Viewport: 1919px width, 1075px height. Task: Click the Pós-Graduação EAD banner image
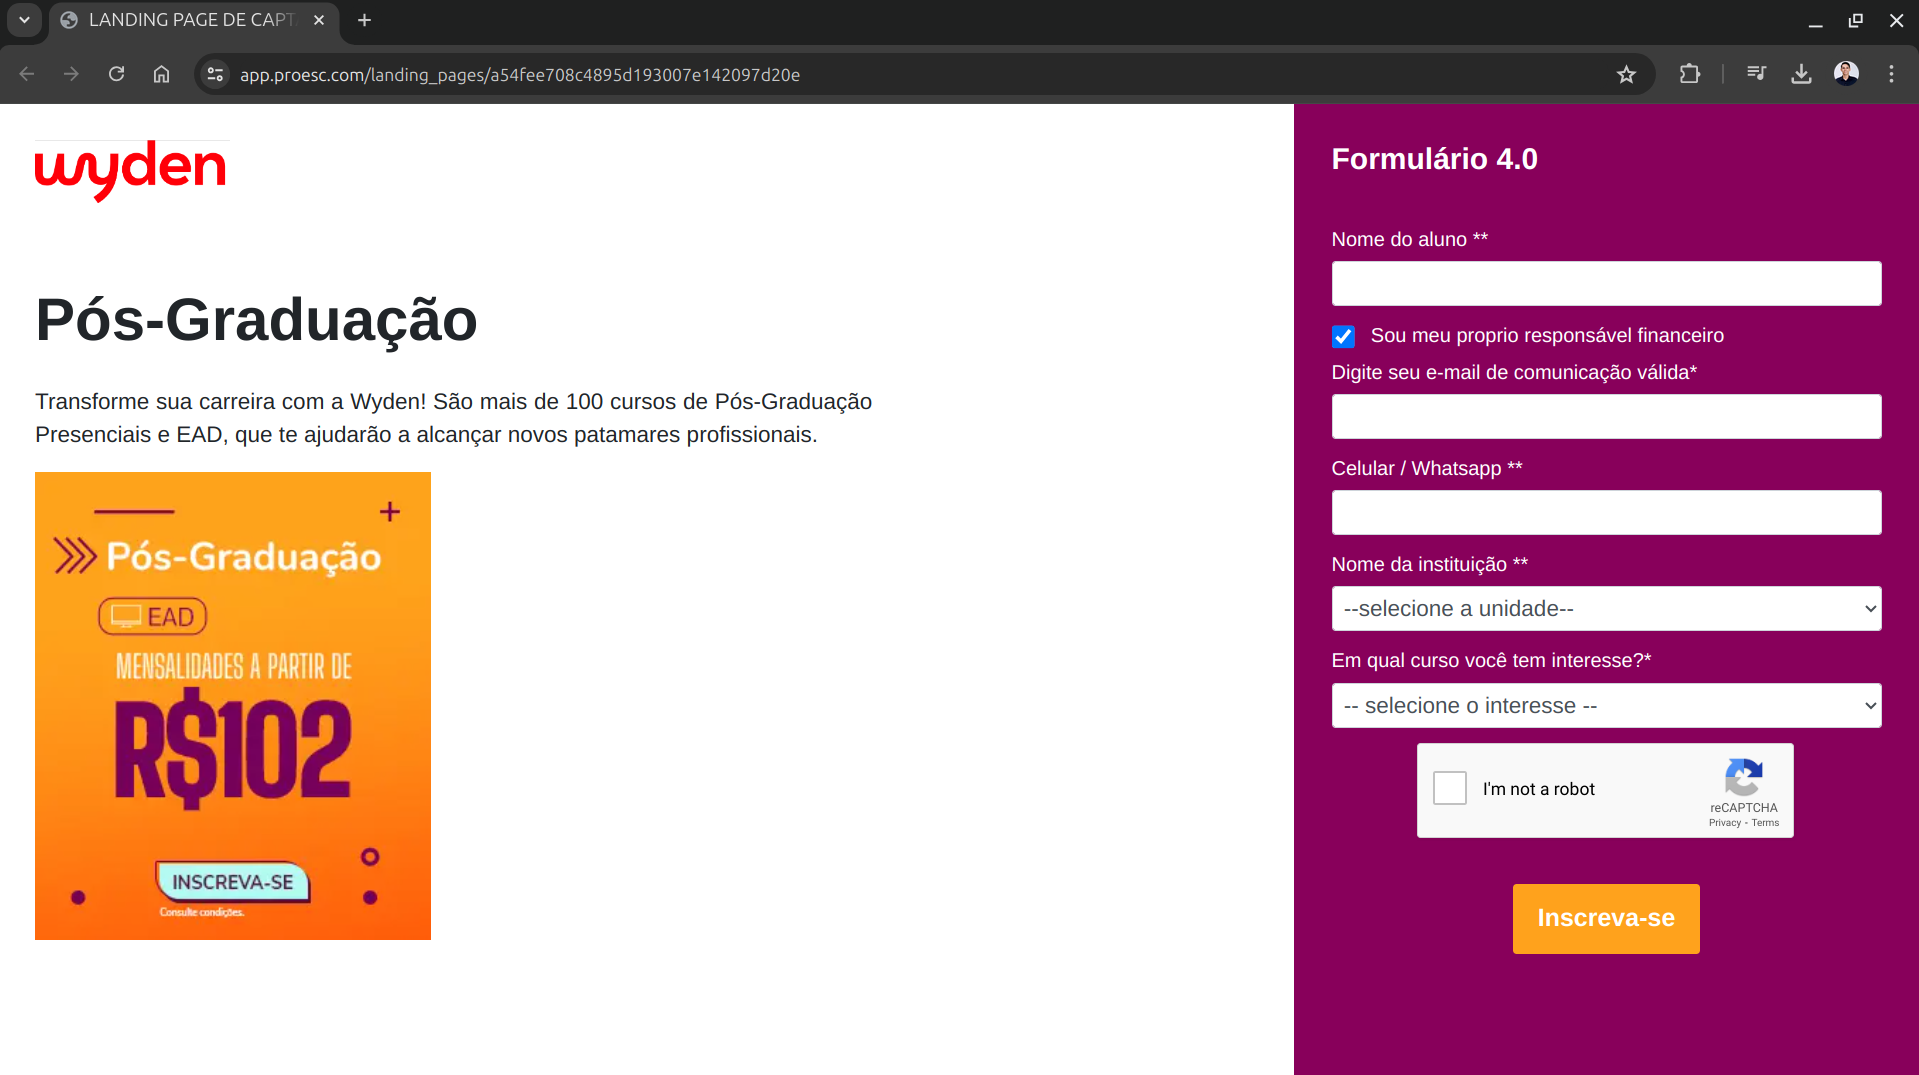[233, 706]
